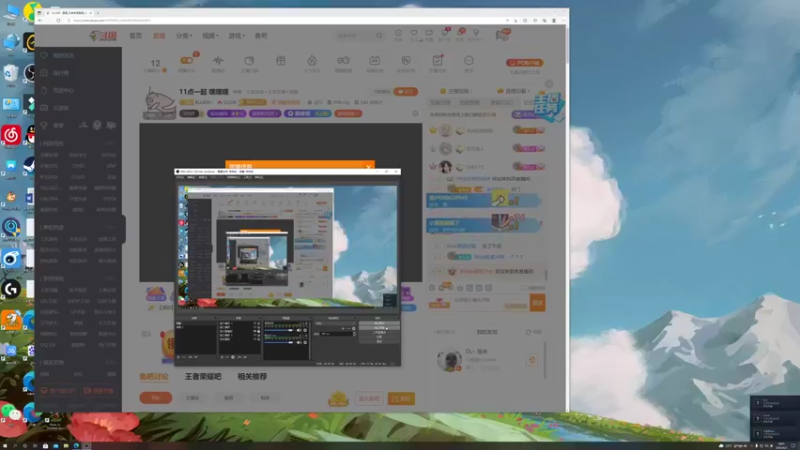Click the ranking list icon in the dark sidebar
Viewport: 800px width, 450px height.
point(44,73)
